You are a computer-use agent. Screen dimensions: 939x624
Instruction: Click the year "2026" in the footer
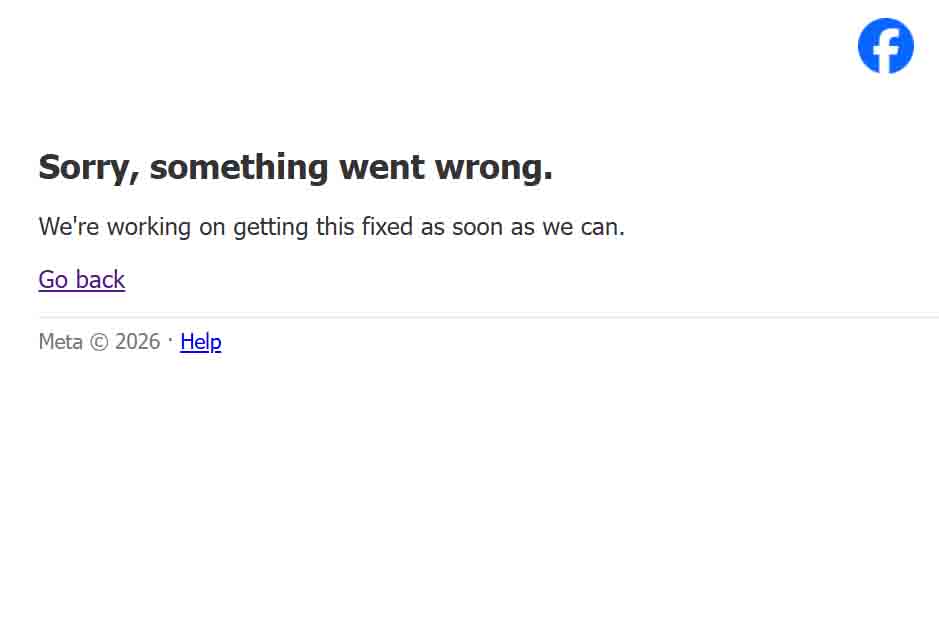tap(138, 342)
